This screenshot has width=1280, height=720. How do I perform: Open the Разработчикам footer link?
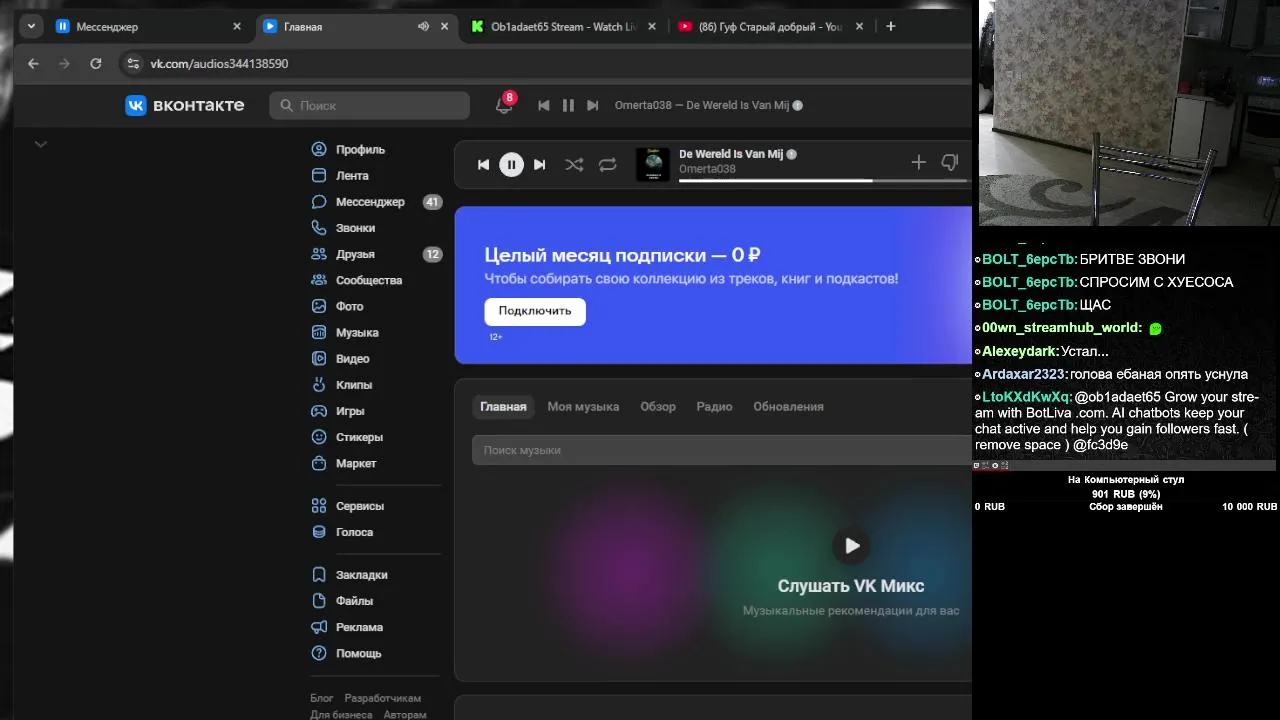click(x=383, y=698)
